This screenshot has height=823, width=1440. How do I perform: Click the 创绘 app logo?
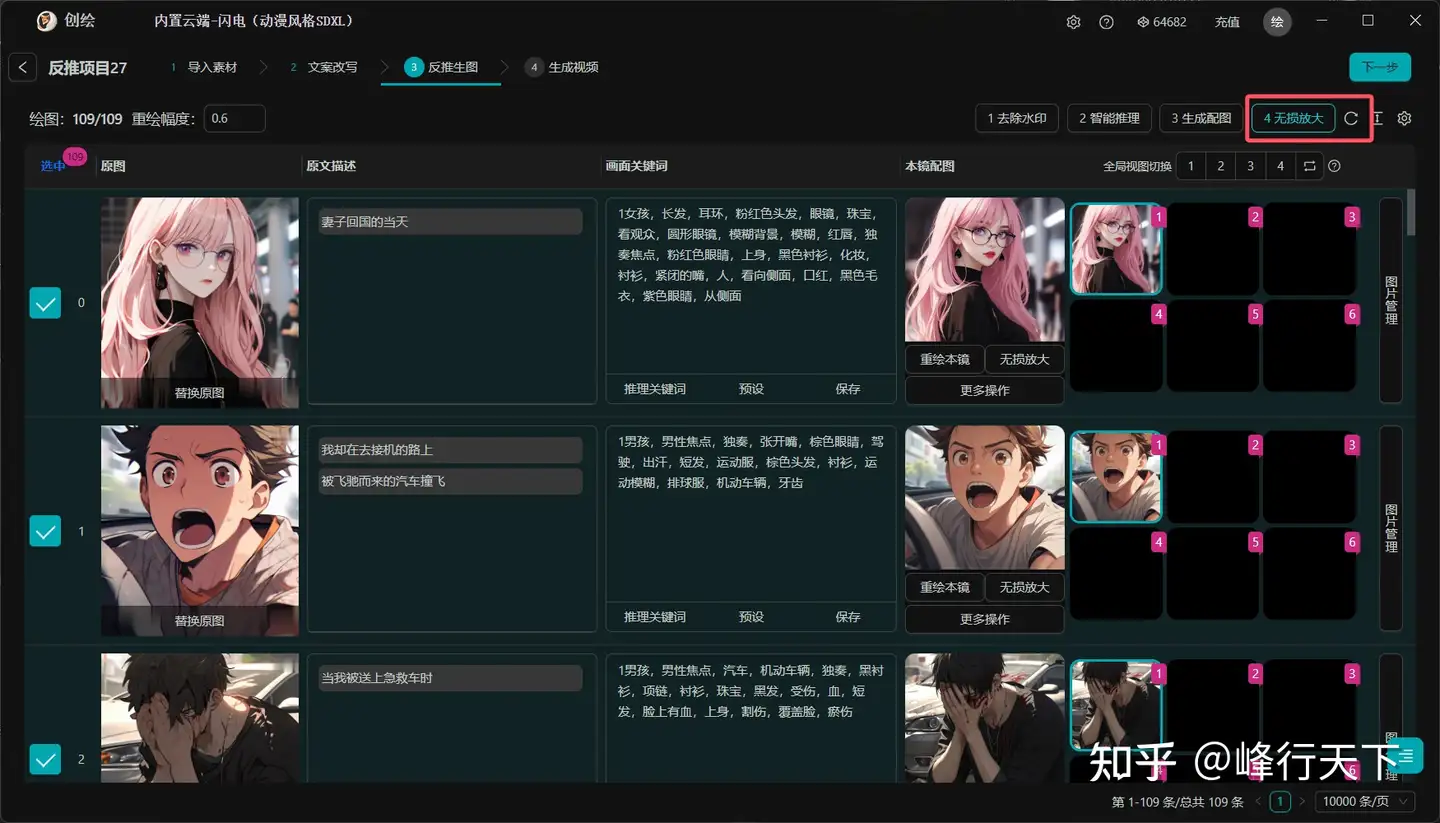(46, 22)
